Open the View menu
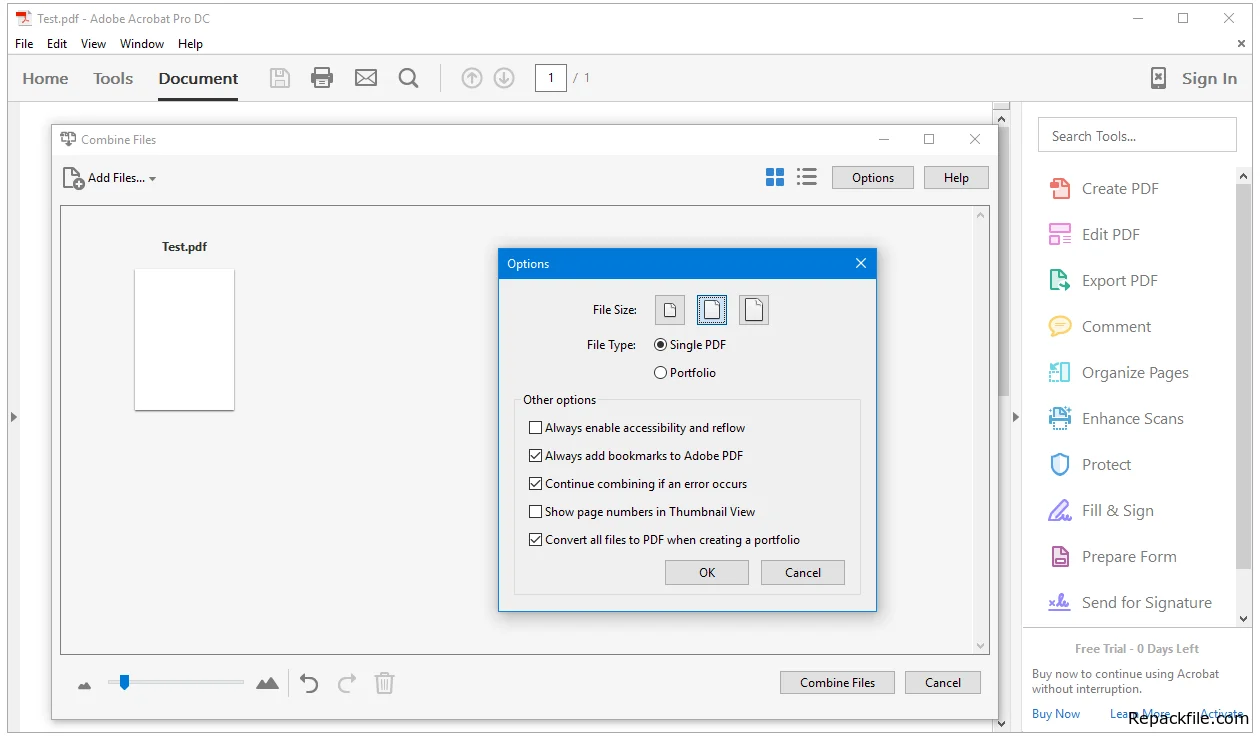The width and height of the screenshot is (1260, 737). 93,44
